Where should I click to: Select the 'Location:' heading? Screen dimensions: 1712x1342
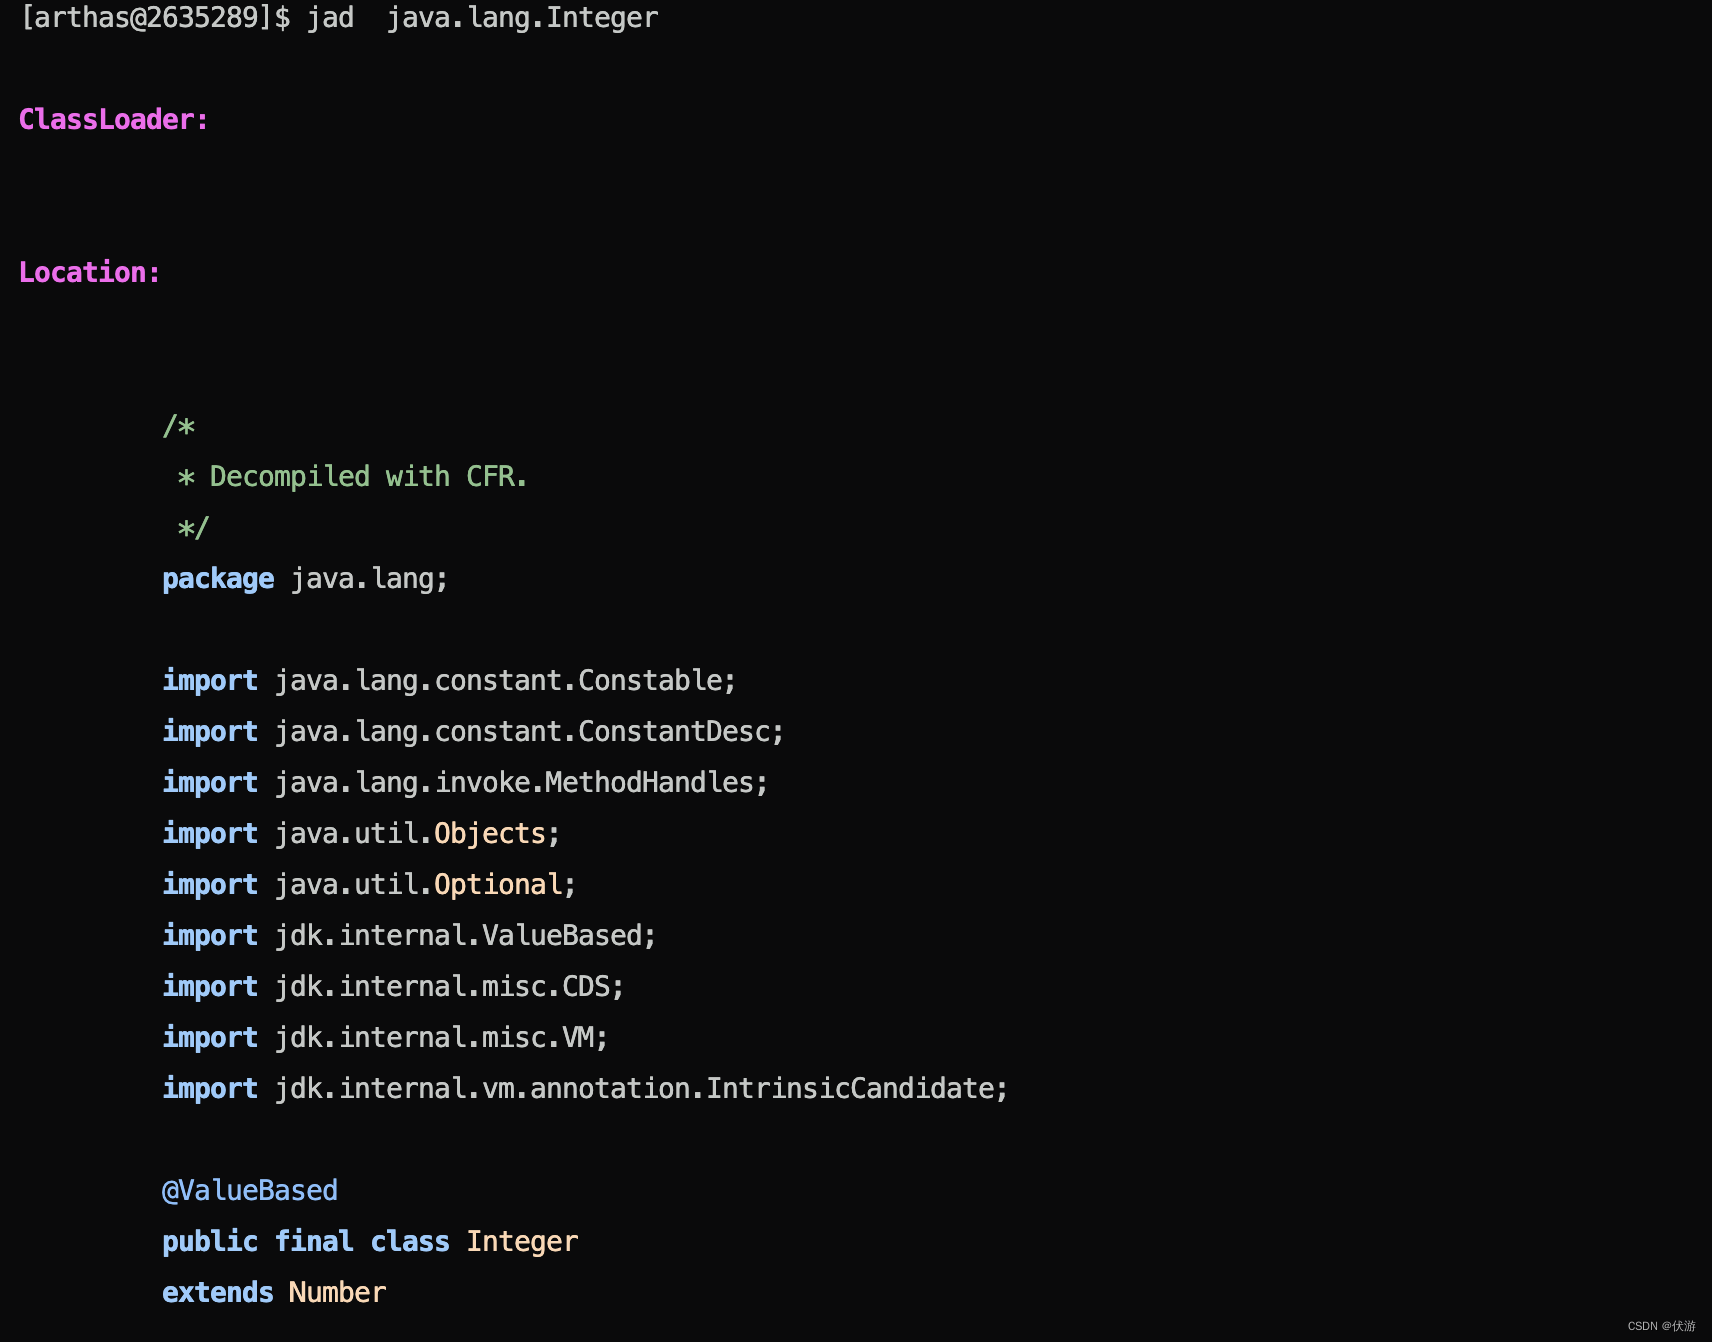click(90, 272)
